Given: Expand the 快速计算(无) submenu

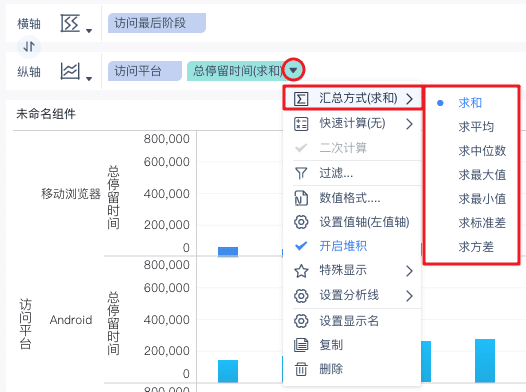Looking at the screenshot, I should (352, 124).
